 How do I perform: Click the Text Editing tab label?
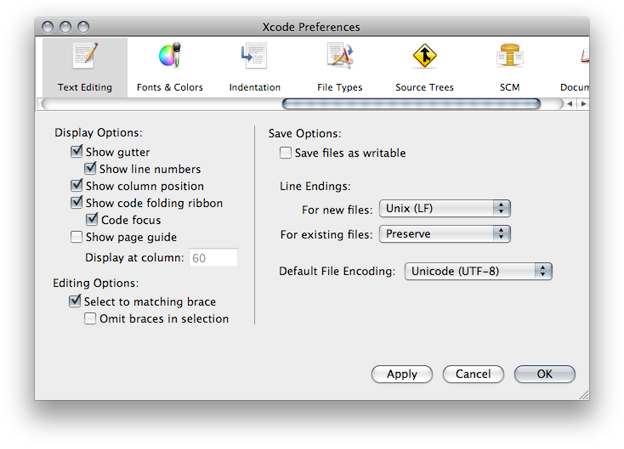[x=85, y=87]
